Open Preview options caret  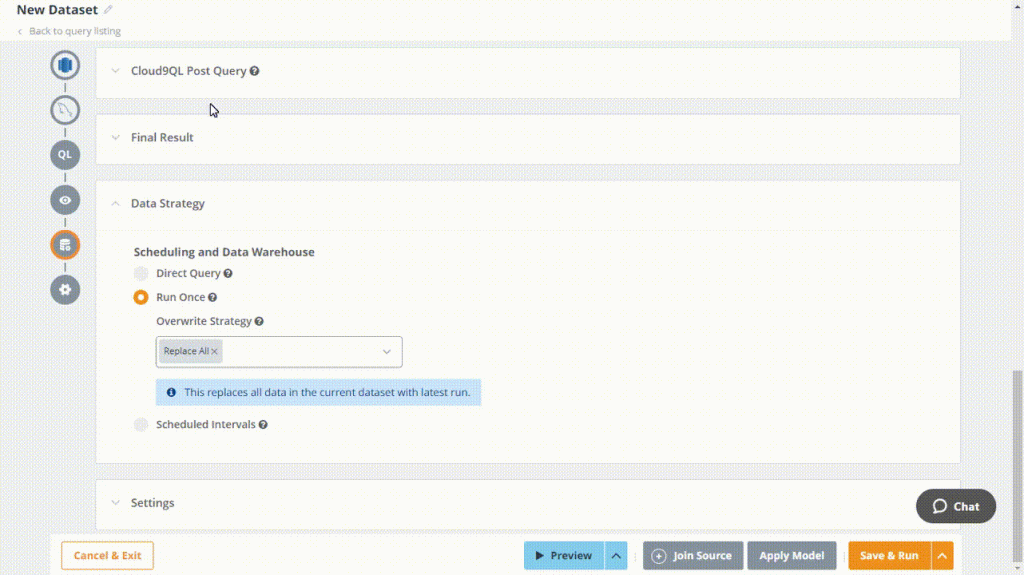(x=616, y=556)
